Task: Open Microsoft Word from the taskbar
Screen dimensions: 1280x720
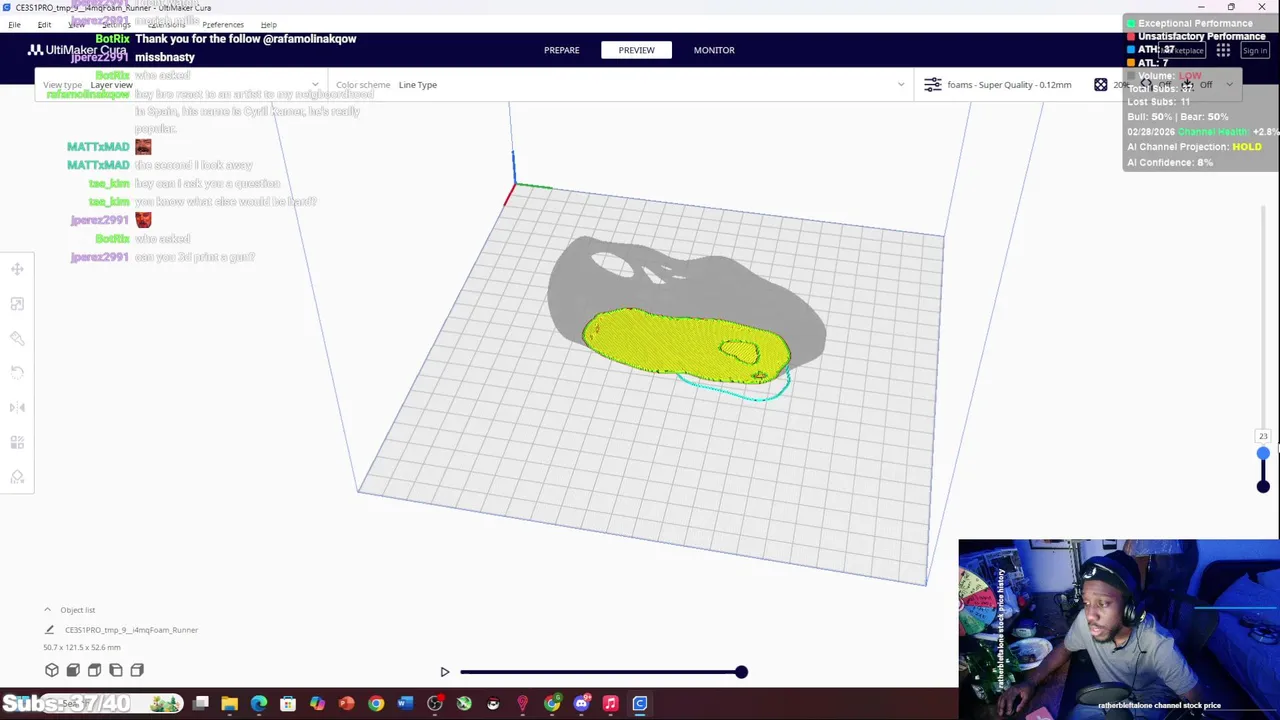Action: tap(405, 704)
